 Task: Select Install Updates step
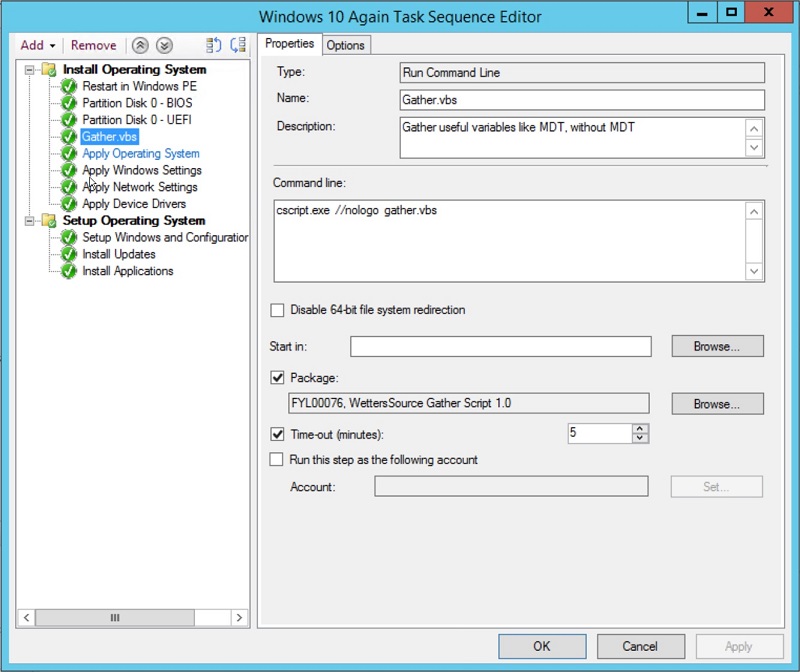119,254
